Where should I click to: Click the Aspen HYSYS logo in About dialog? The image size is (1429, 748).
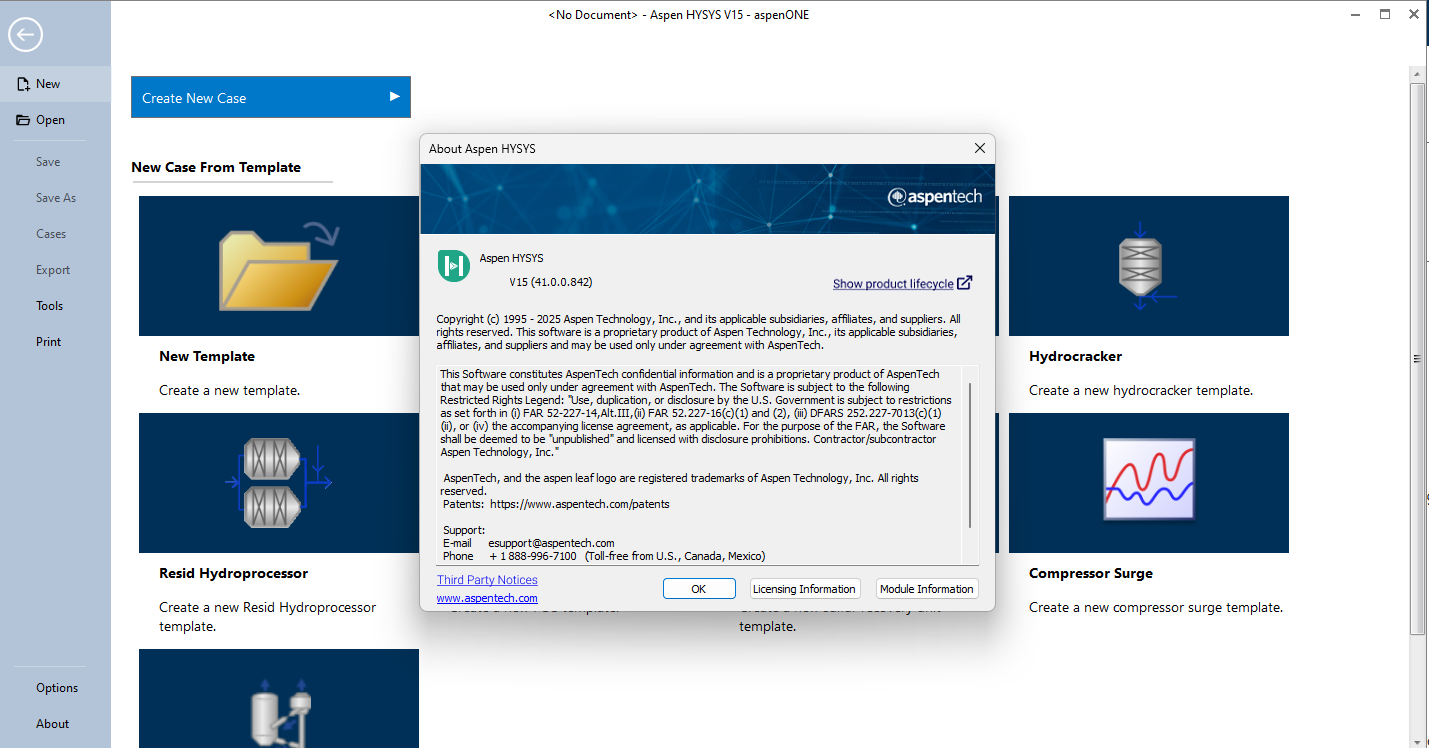[x=453, y=266]
